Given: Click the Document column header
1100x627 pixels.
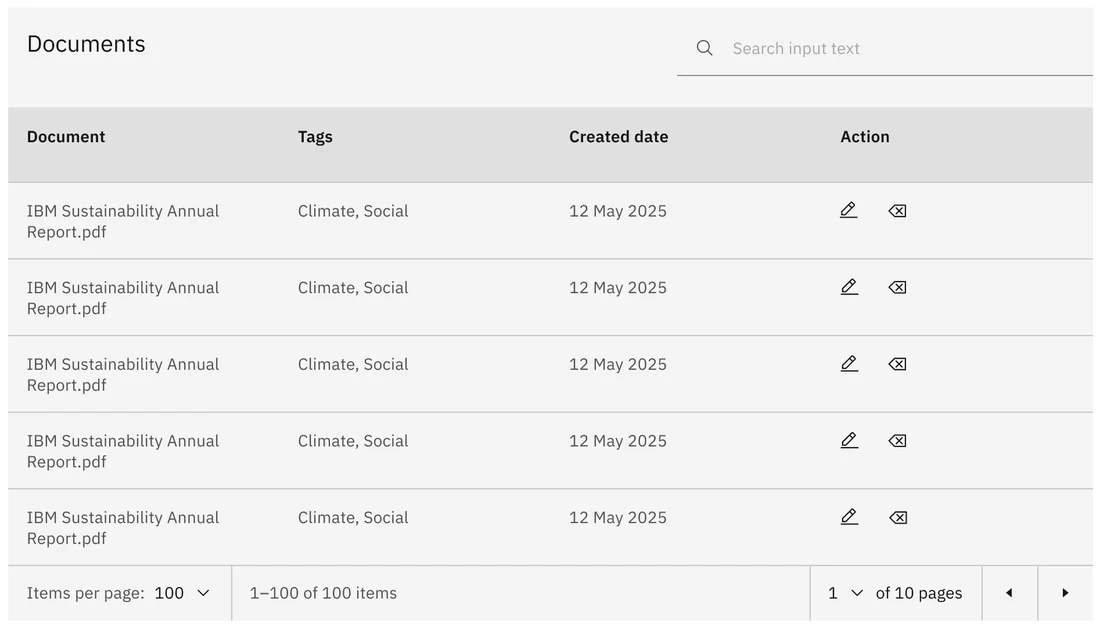Looking at the screenshot, I should tap(66, 137).
